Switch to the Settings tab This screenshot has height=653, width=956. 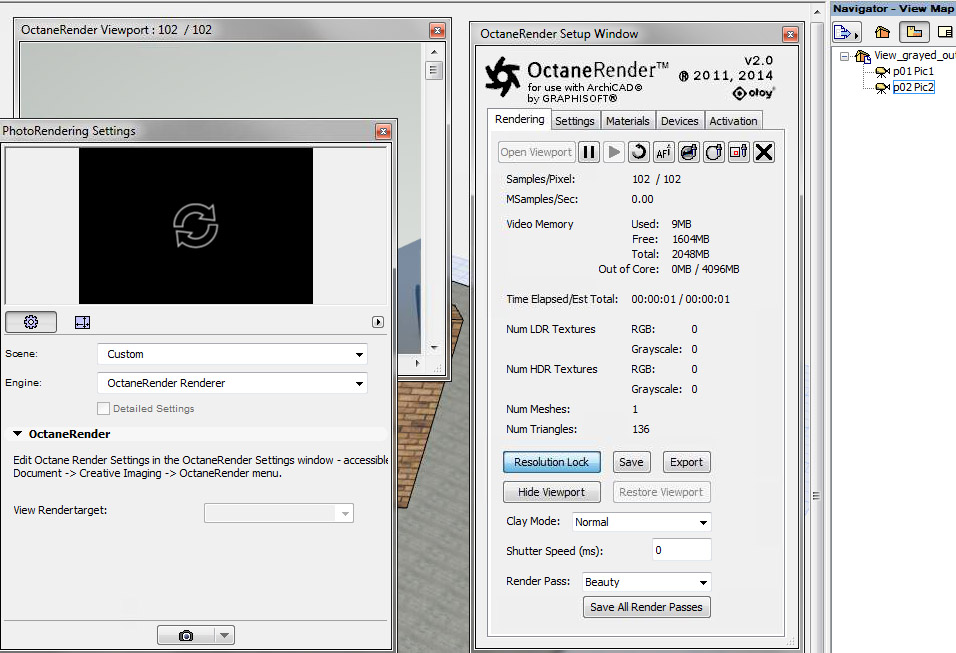pos(574,121)
